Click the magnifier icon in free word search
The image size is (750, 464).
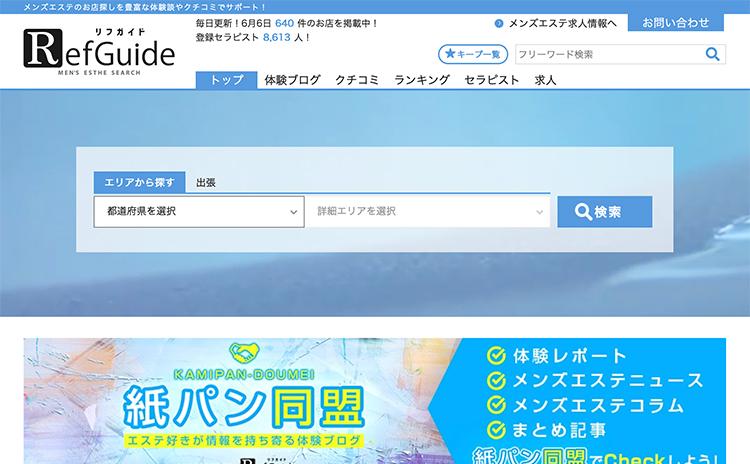click(712, 54)
